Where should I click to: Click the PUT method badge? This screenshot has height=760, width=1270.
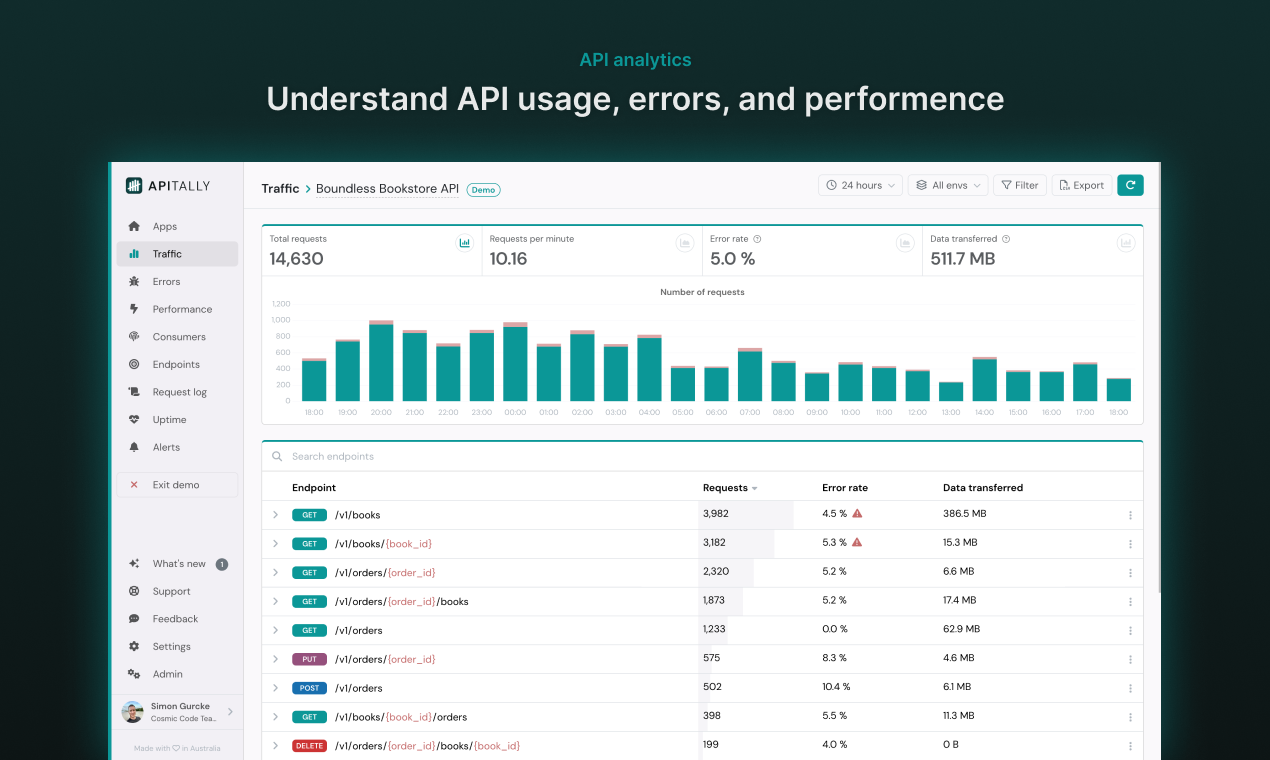(x=310, y=659)
